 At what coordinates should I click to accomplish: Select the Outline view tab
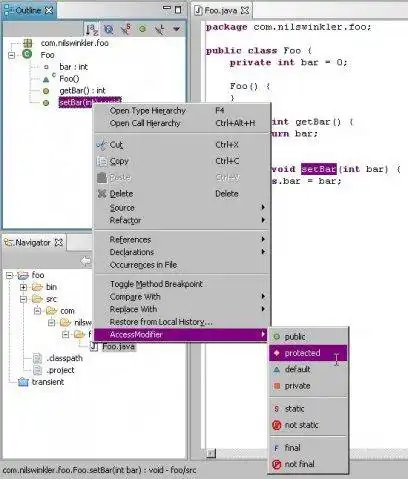28,11
